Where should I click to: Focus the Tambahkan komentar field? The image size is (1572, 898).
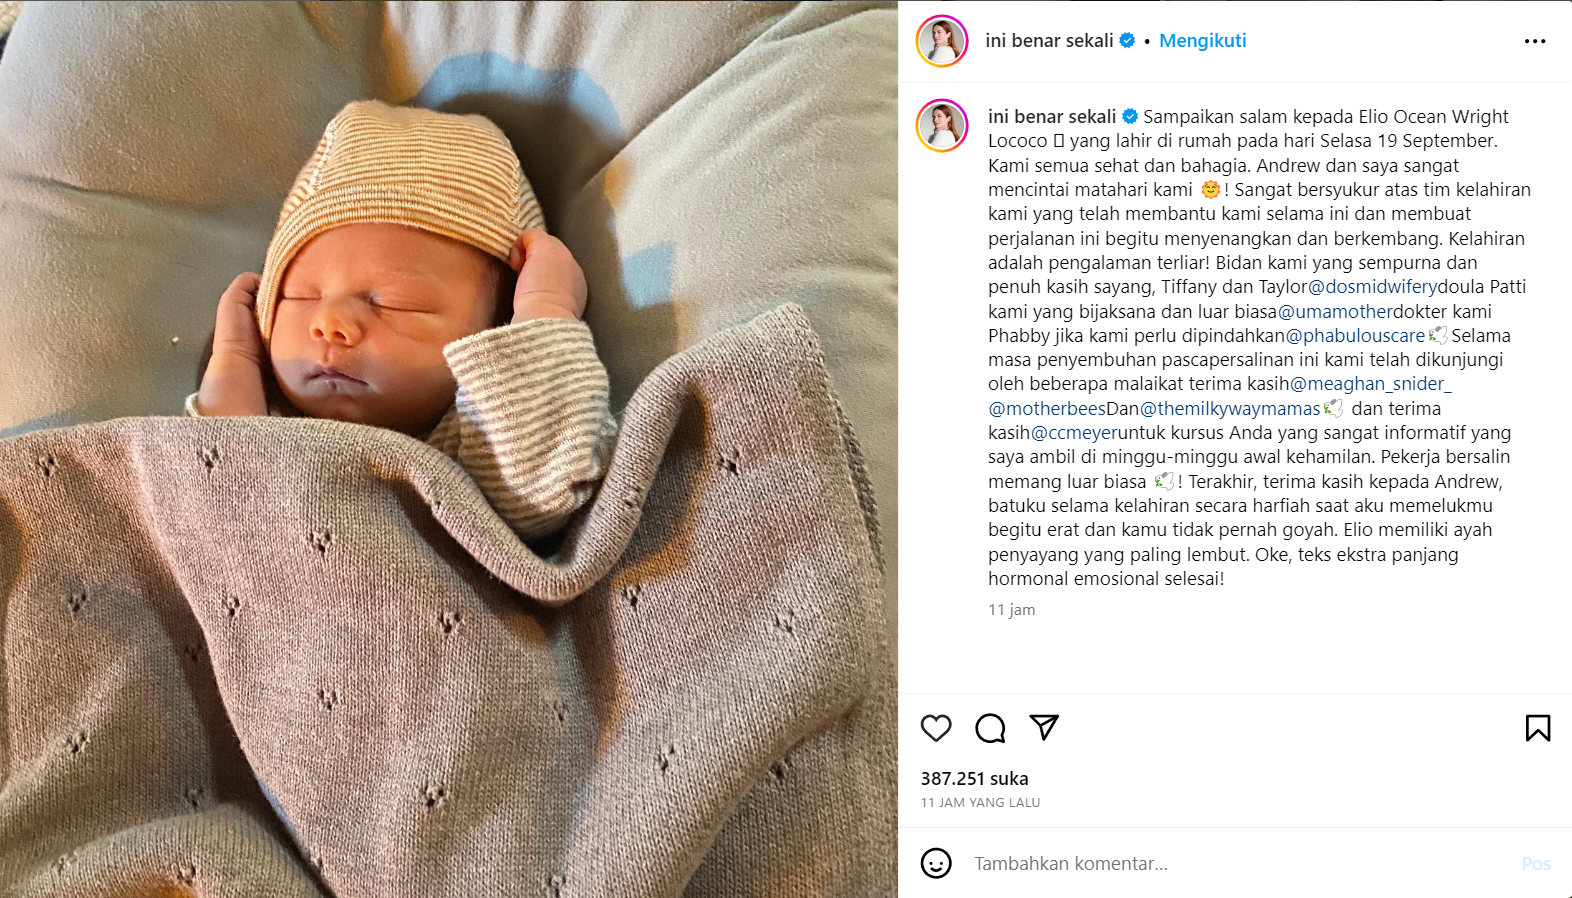1240,863
